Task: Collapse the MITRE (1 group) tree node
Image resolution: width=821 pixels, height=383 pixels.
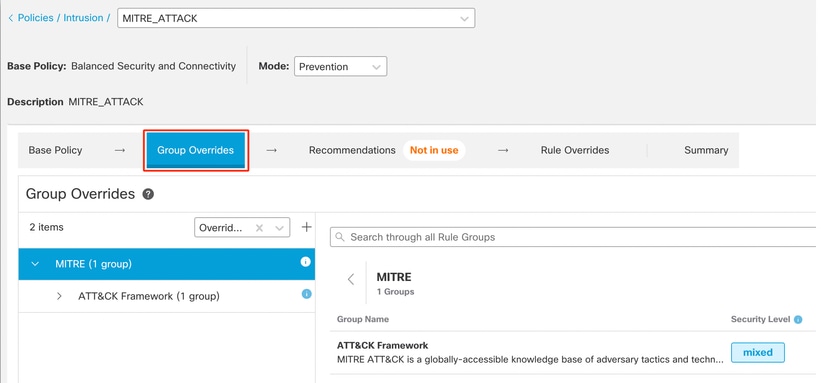Action: [x=35, y=264]
